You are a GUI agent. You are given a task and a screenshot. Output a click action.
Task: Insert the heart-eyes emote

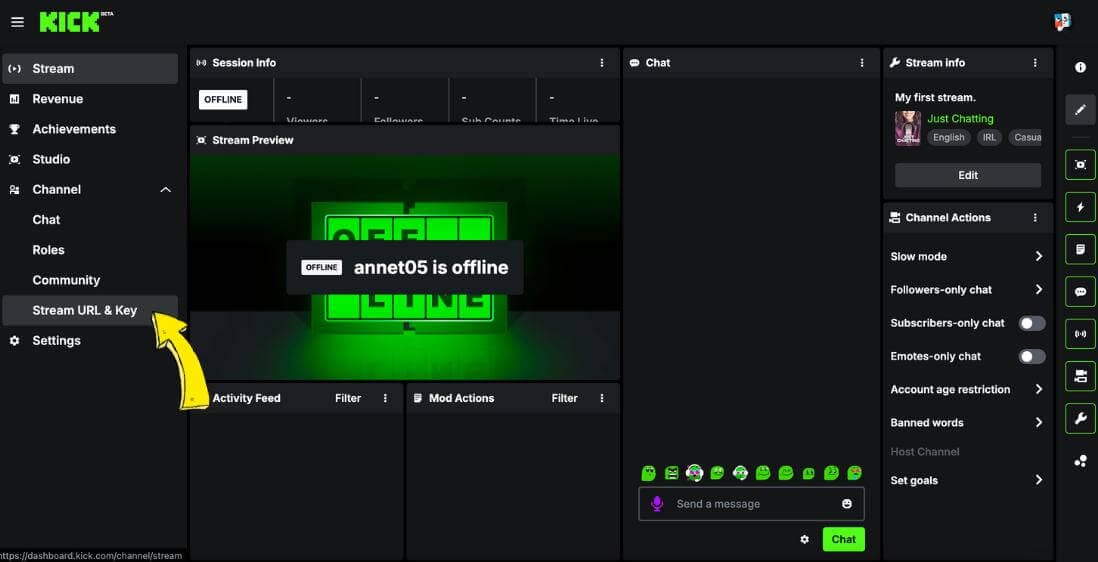(854, 473)
